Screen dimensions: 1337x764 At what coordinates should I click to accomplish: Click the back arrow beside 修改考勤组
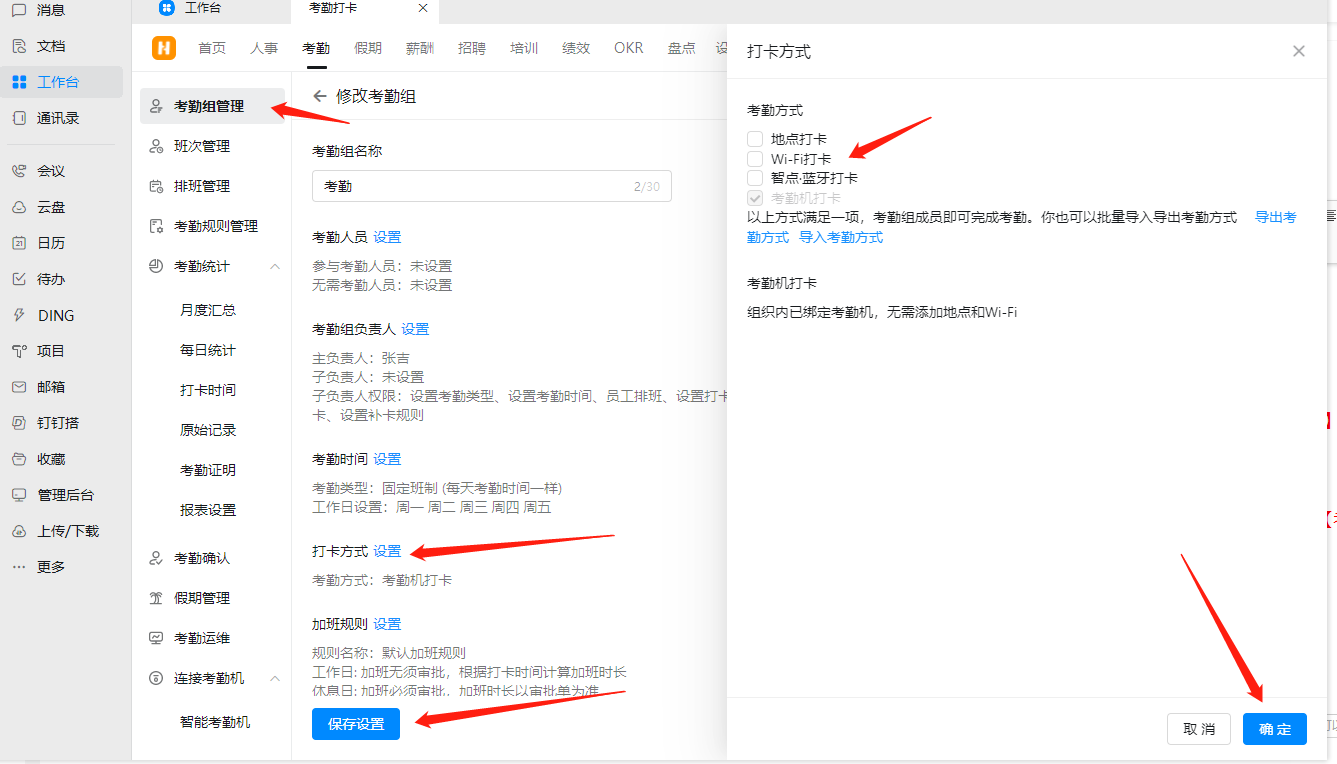[320, 96]
